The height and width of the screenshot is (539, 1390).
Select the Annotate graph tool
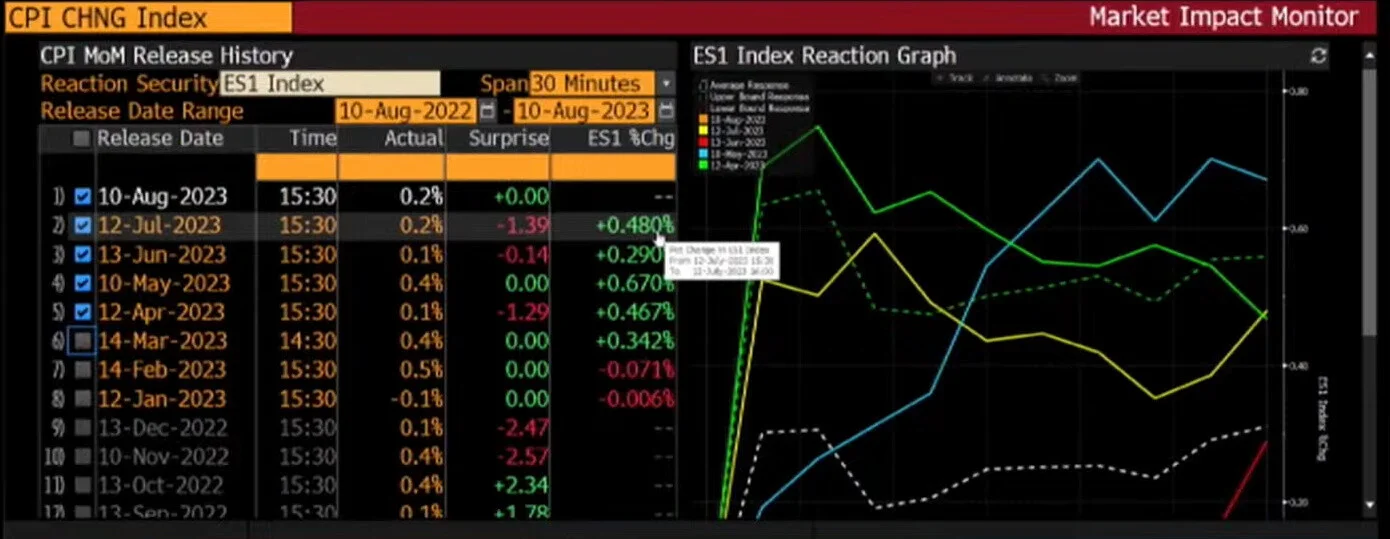click(x=1011, y=77)
